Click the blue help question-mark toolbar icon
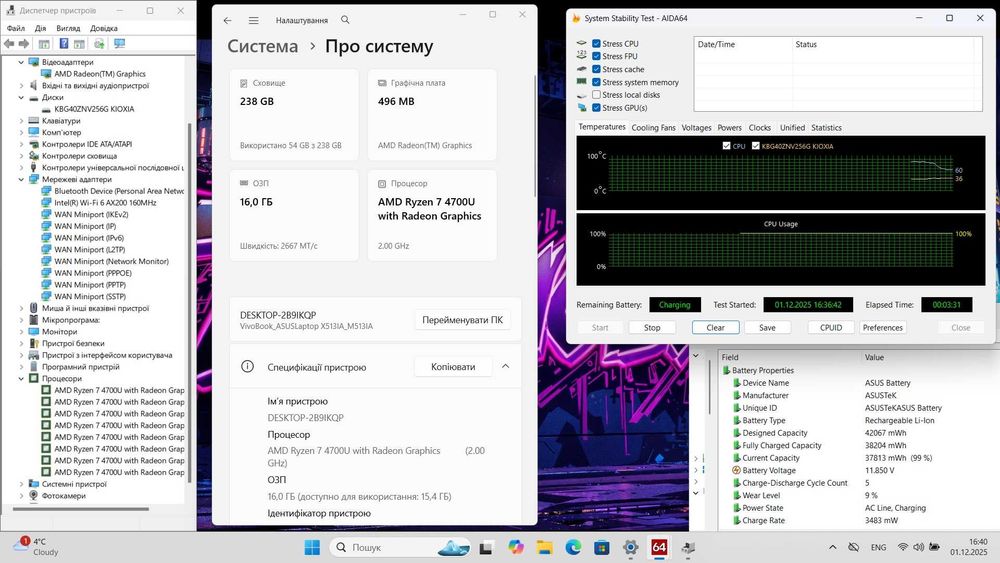The width and height of the screenshot is (1000, 563). point(64,43)
